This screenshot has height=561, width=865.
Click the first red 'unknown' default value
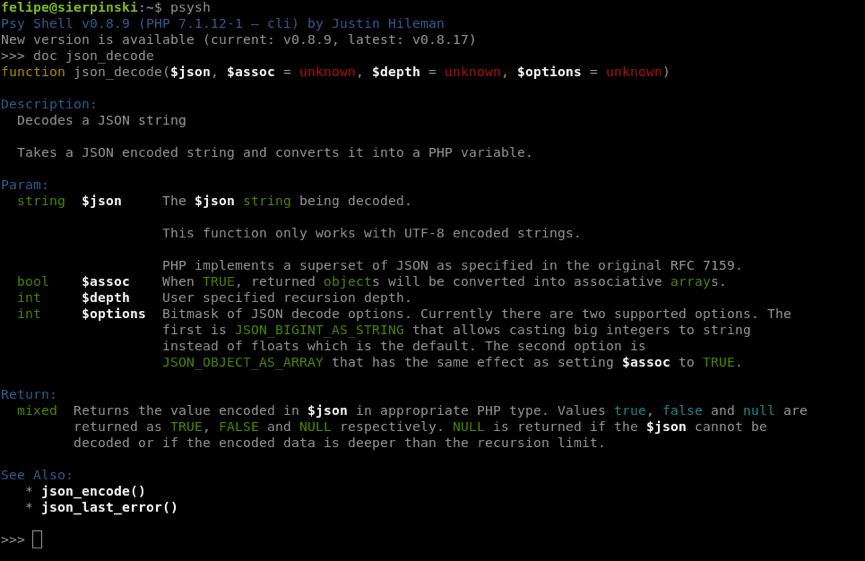[x=328, y=72]
